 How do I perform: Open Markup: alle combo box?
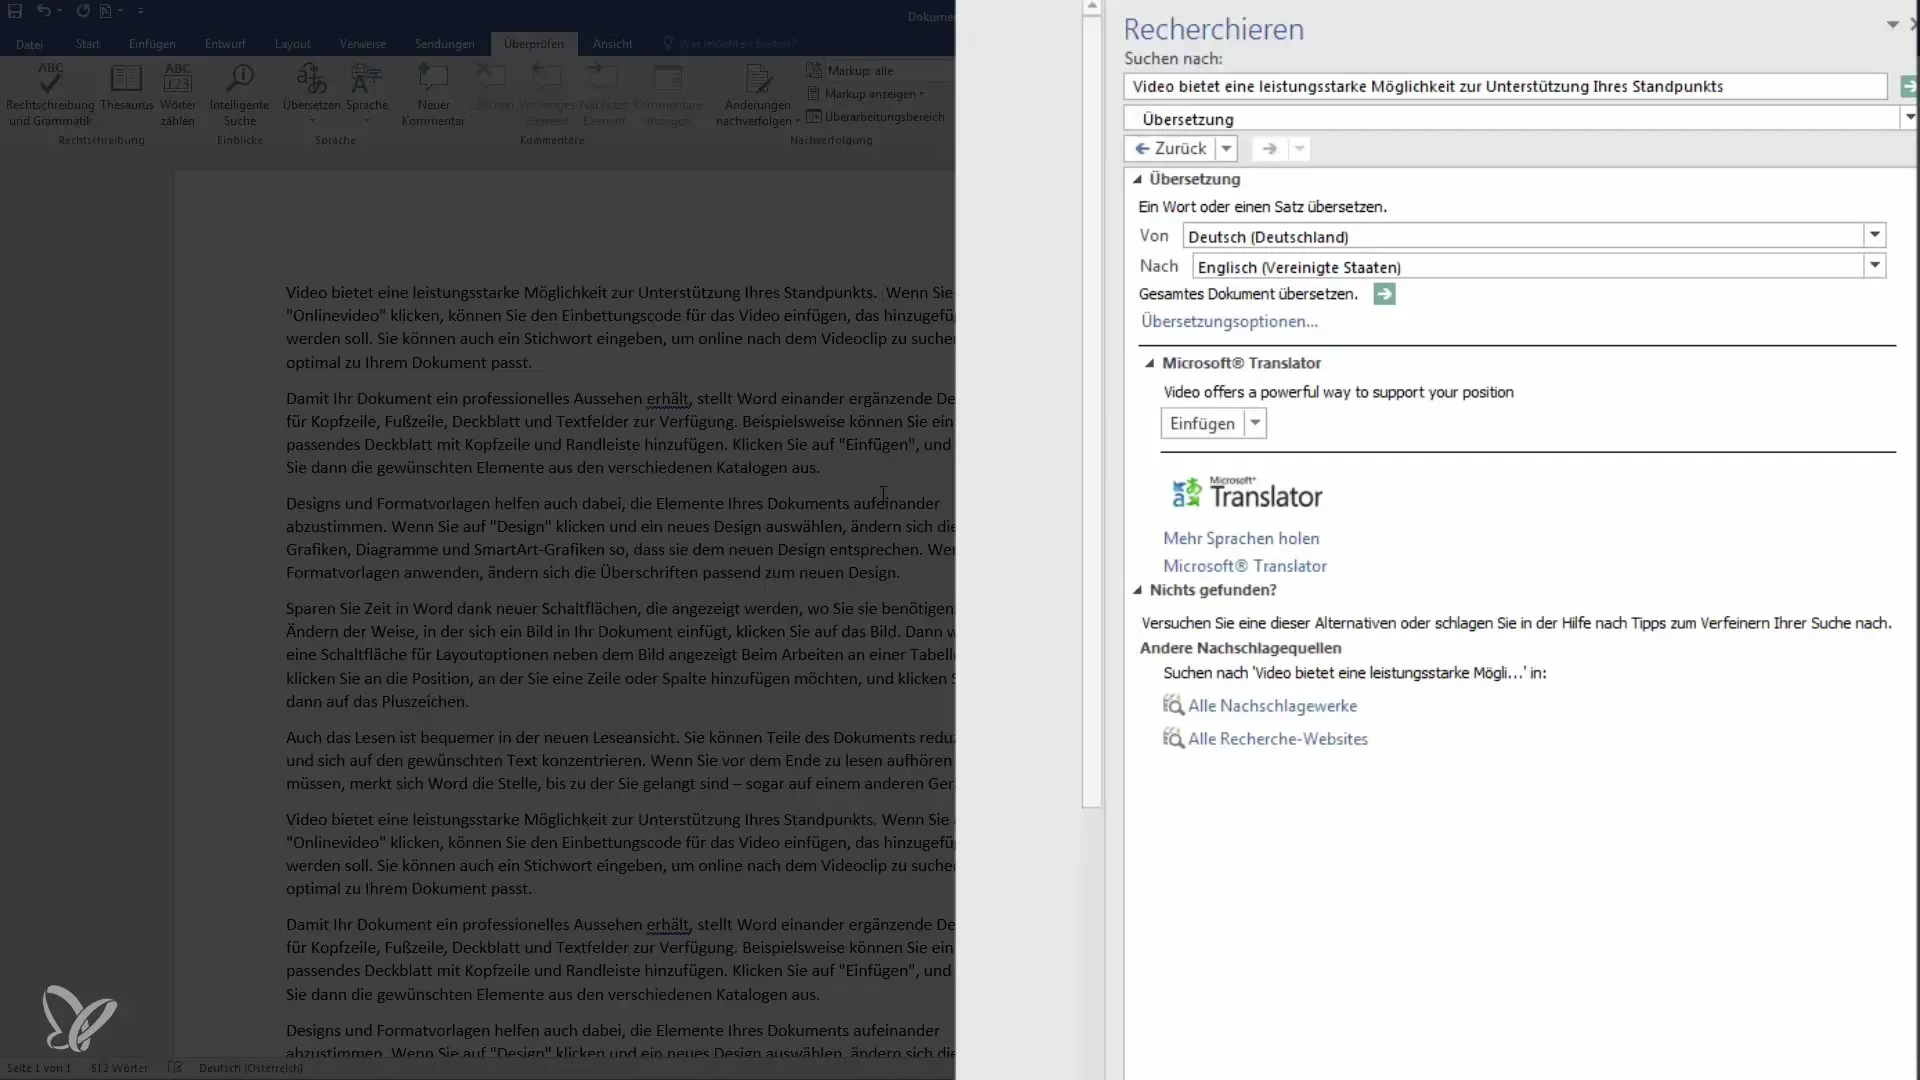click(x=880, y=71)
